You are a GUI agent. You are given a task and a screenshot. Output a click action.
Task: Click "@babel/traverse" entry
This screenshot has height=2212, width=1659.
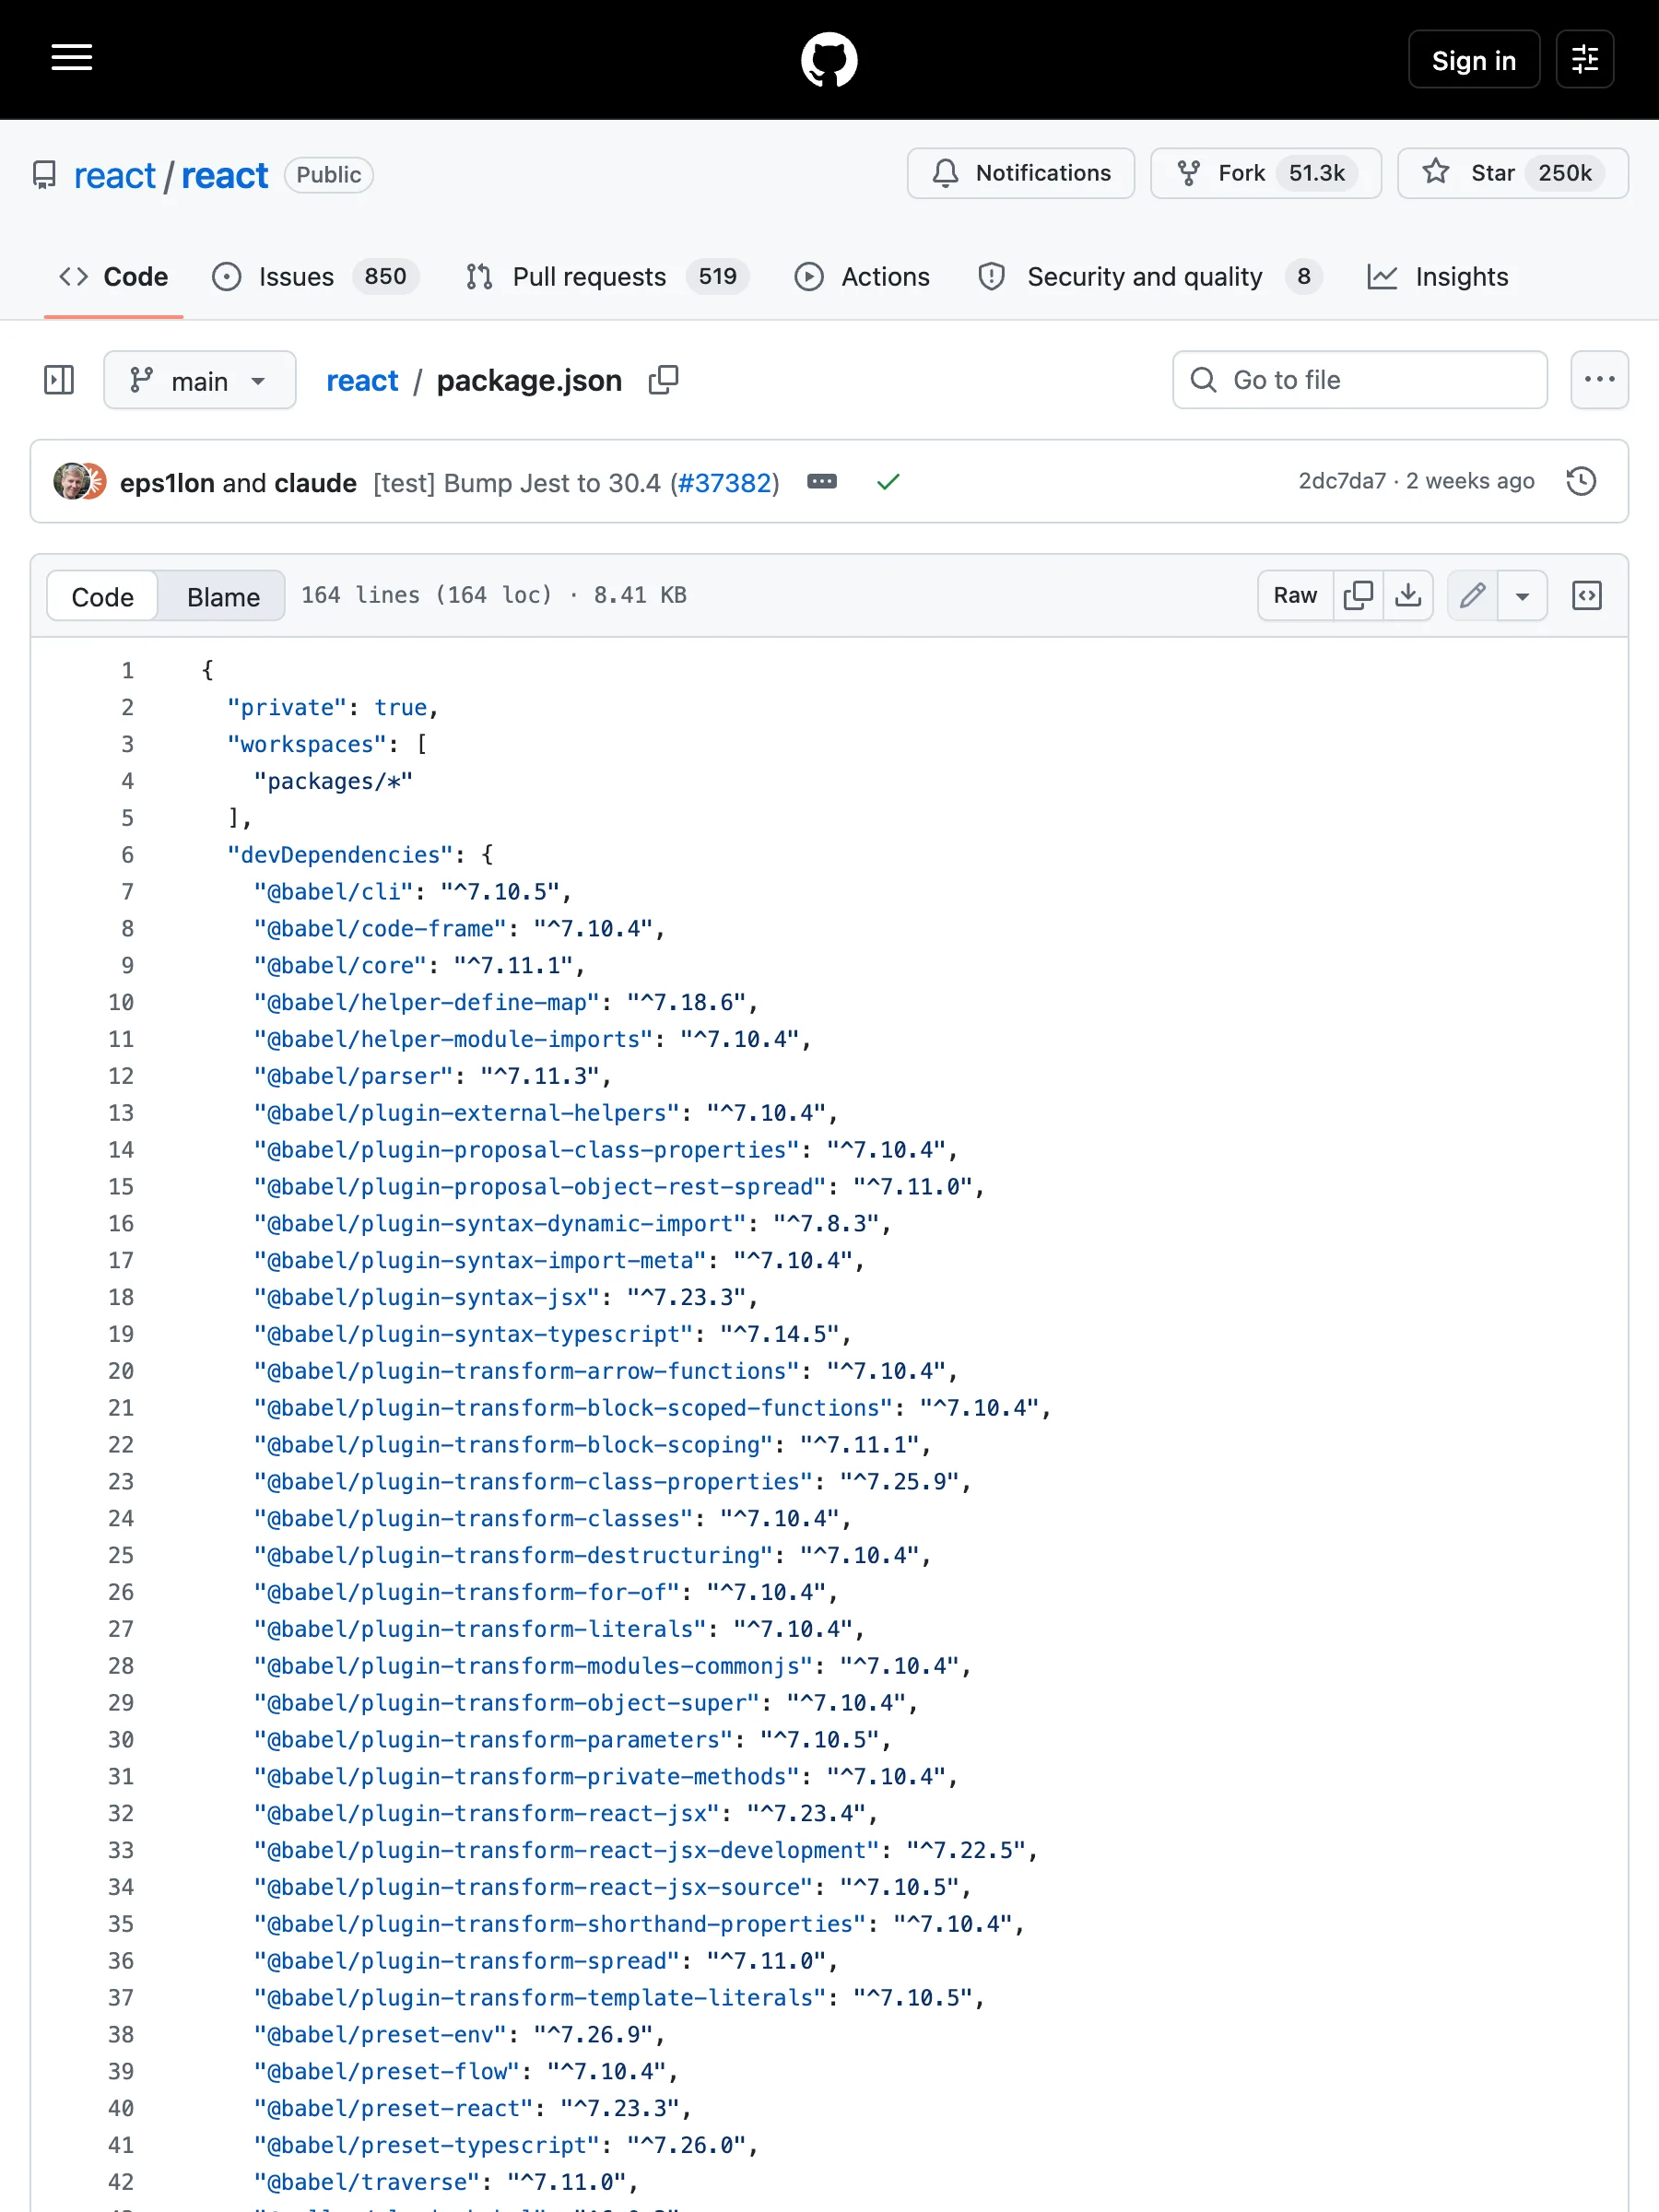click(x=446, y=2182)
